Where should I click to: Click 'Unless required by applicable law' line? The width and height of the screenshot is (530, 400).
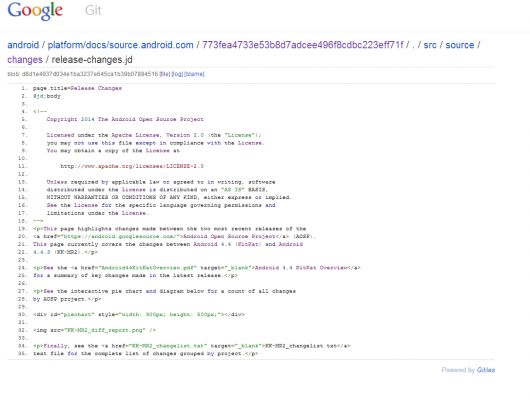(161, 182)
